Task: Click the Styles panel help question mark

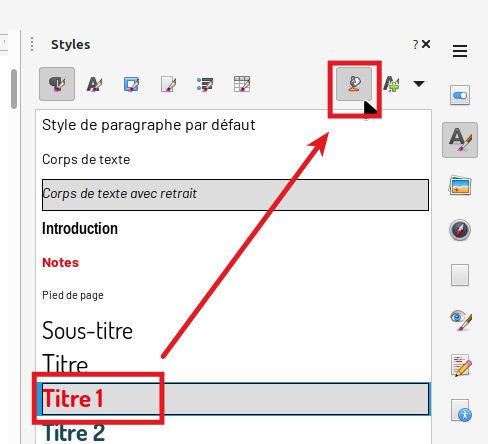Action: [415, 44]
